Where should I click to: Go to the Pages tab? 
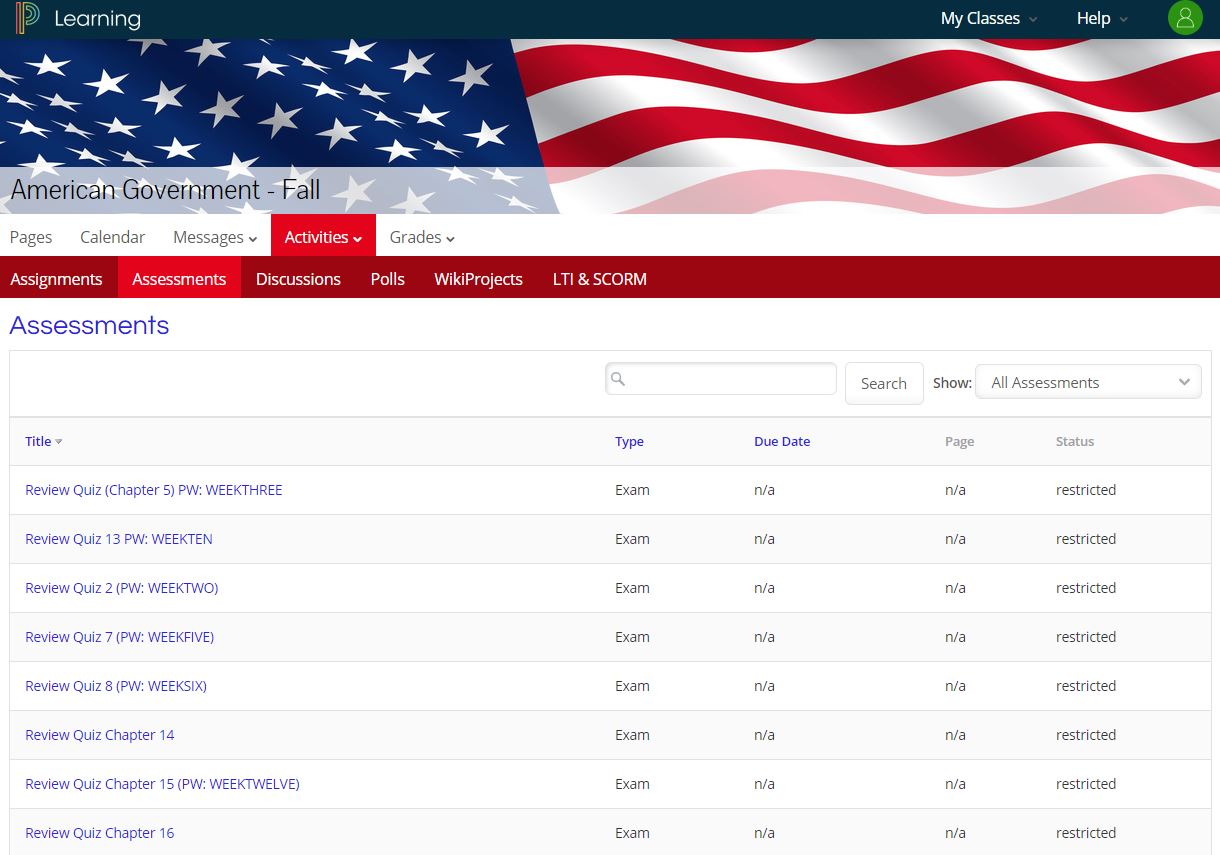[31, 237]
